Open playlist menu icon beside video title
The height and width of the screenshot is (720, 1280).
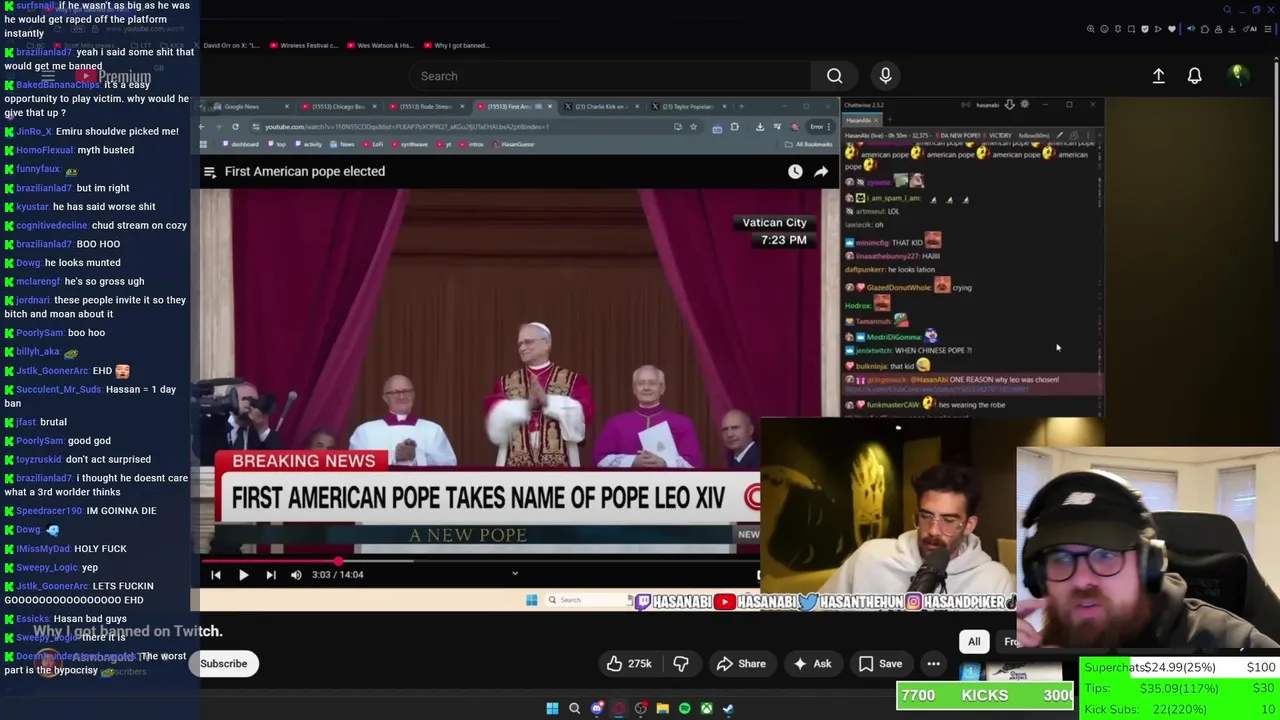click(210, 172)
